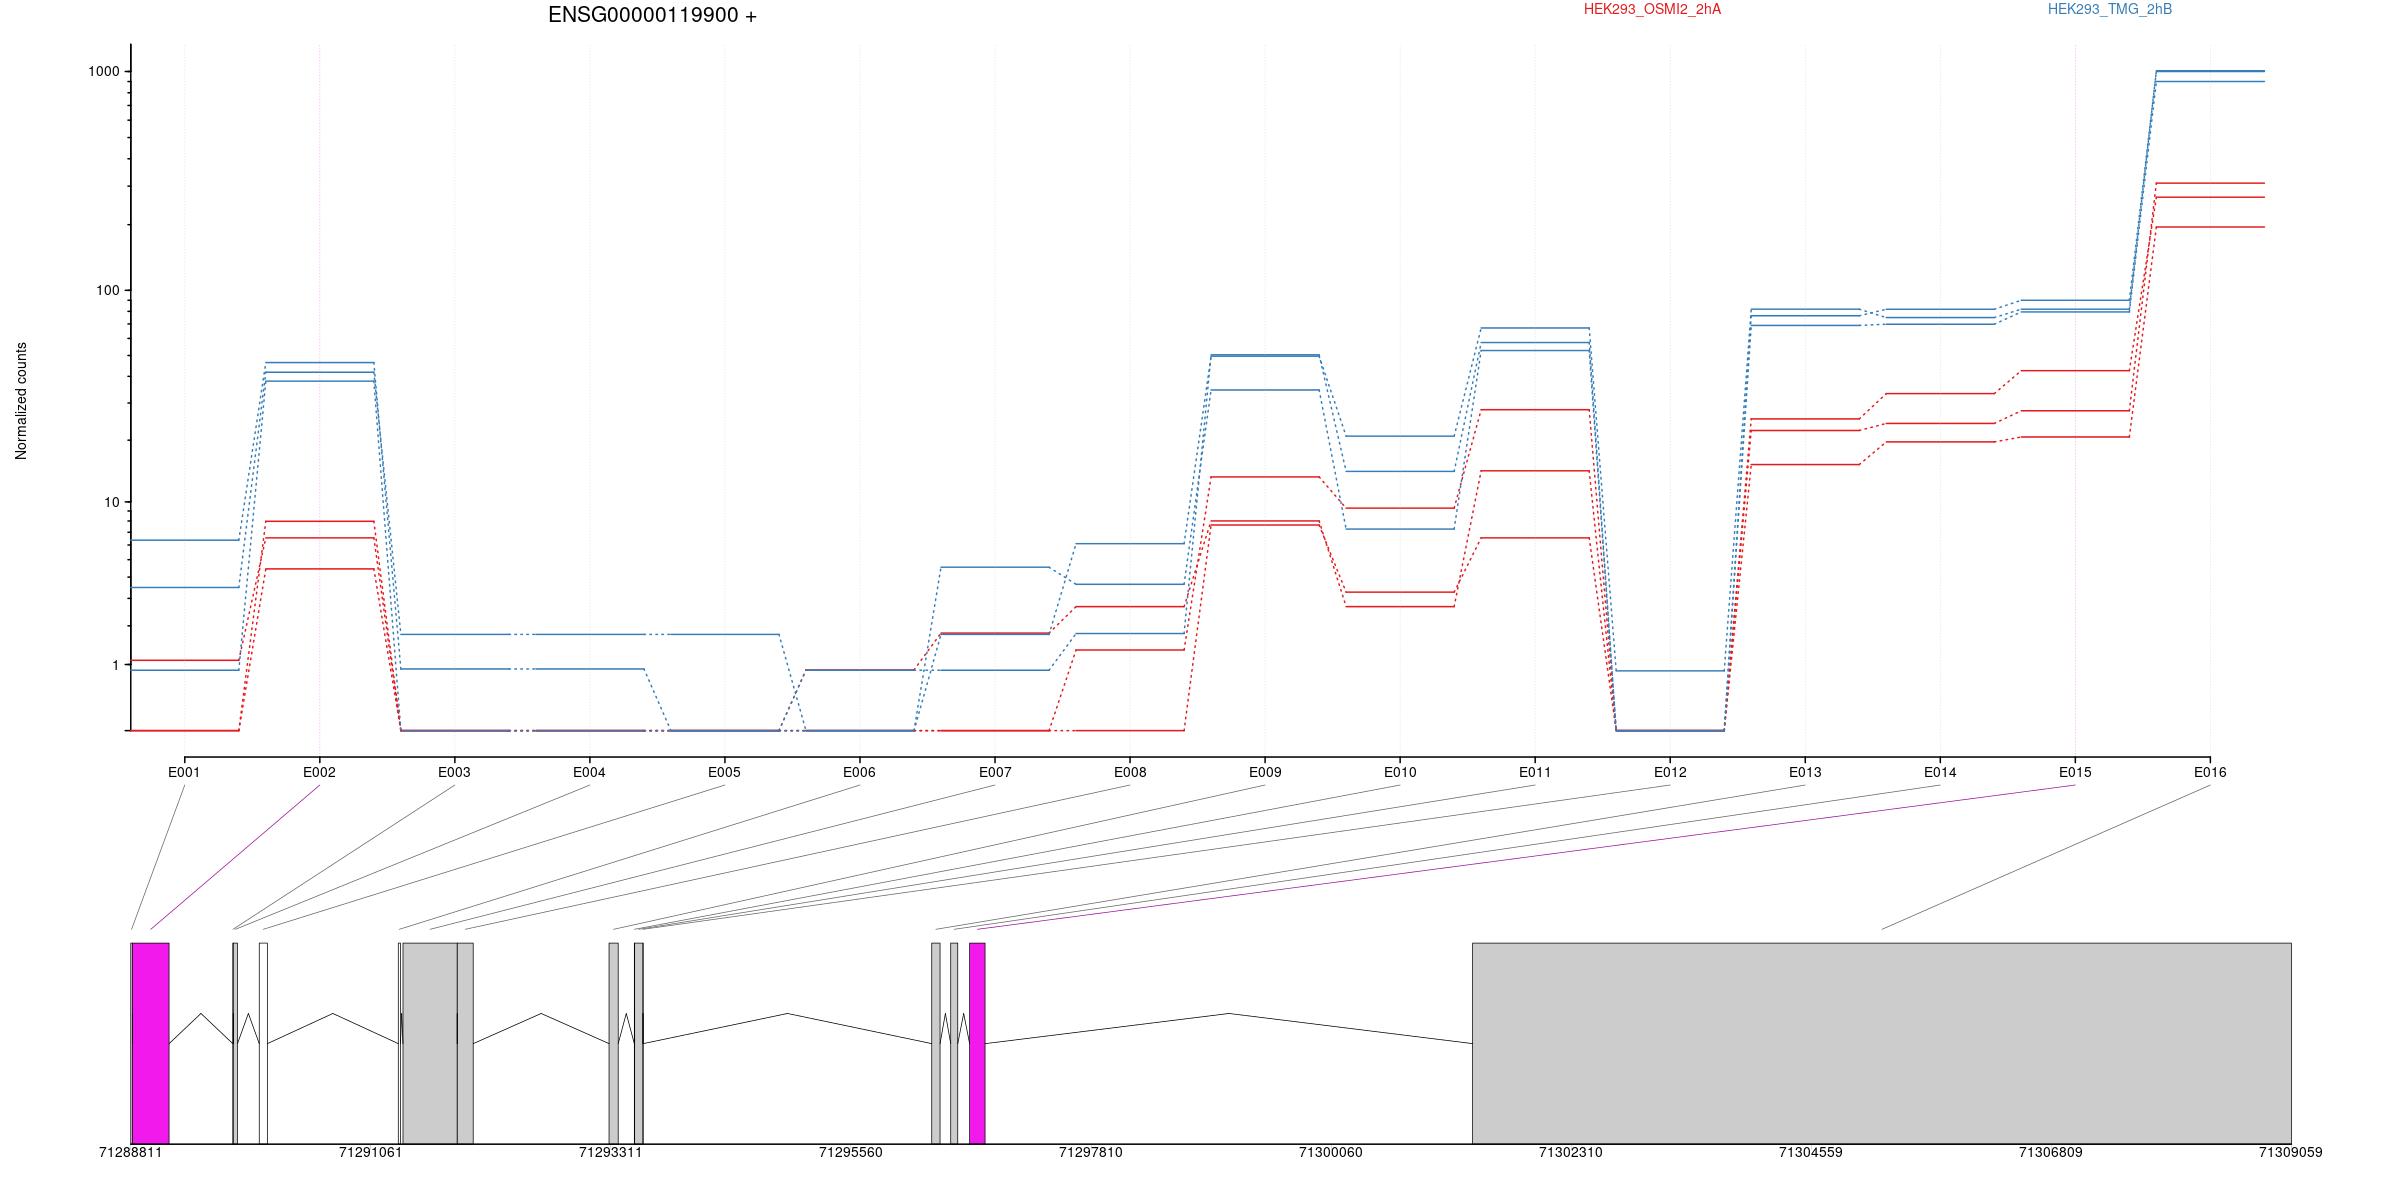Select exon label E009

(x=1265, y=772)
